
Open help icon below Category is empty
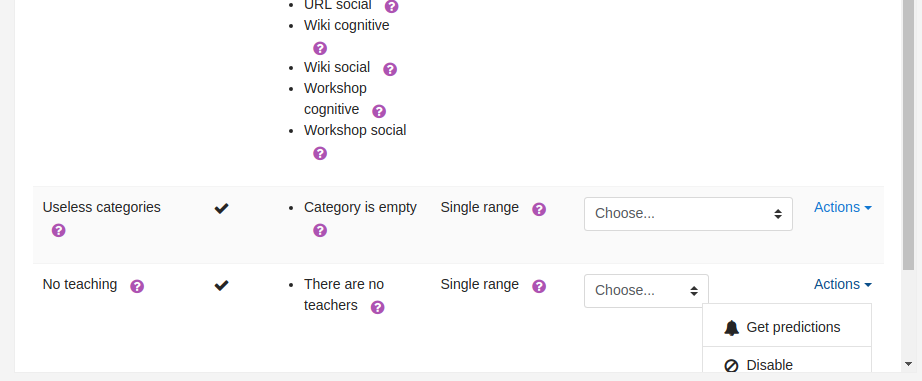320,230
